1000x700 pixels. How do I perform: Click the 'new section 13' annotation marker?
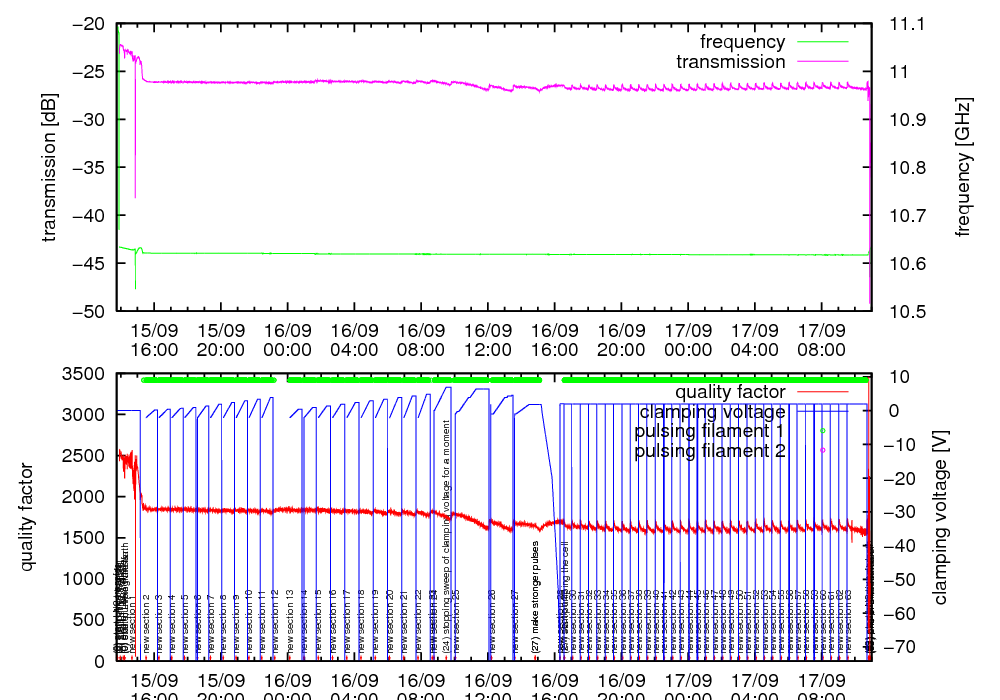290,622
